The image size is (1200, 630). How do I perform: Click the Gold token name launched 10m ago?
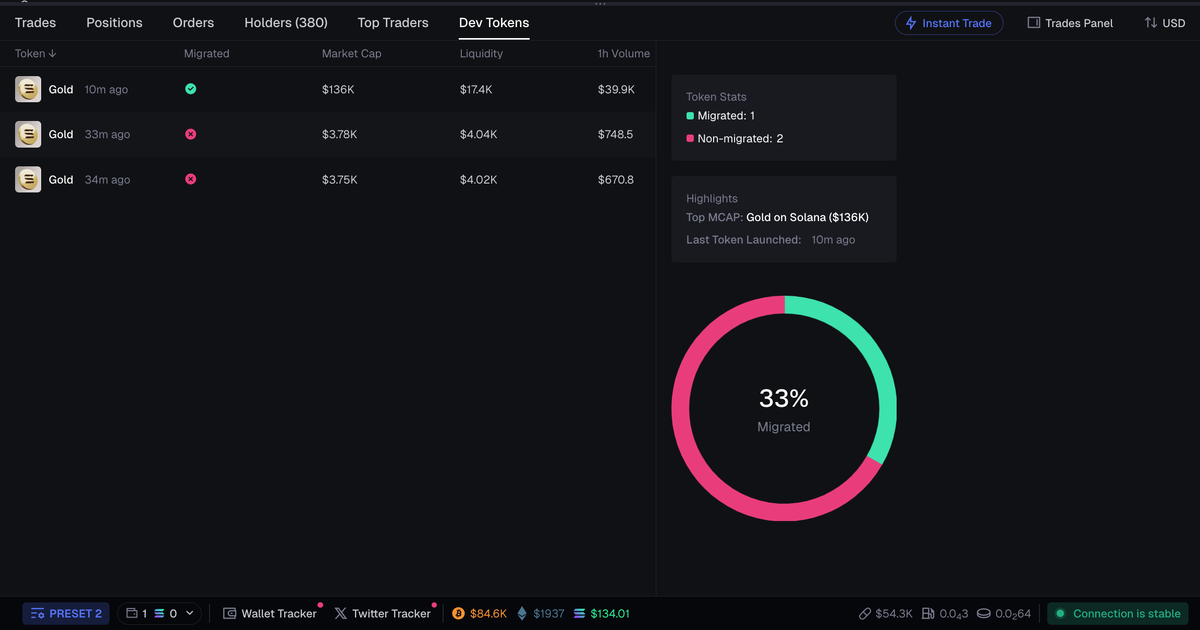tap(61, 89)
